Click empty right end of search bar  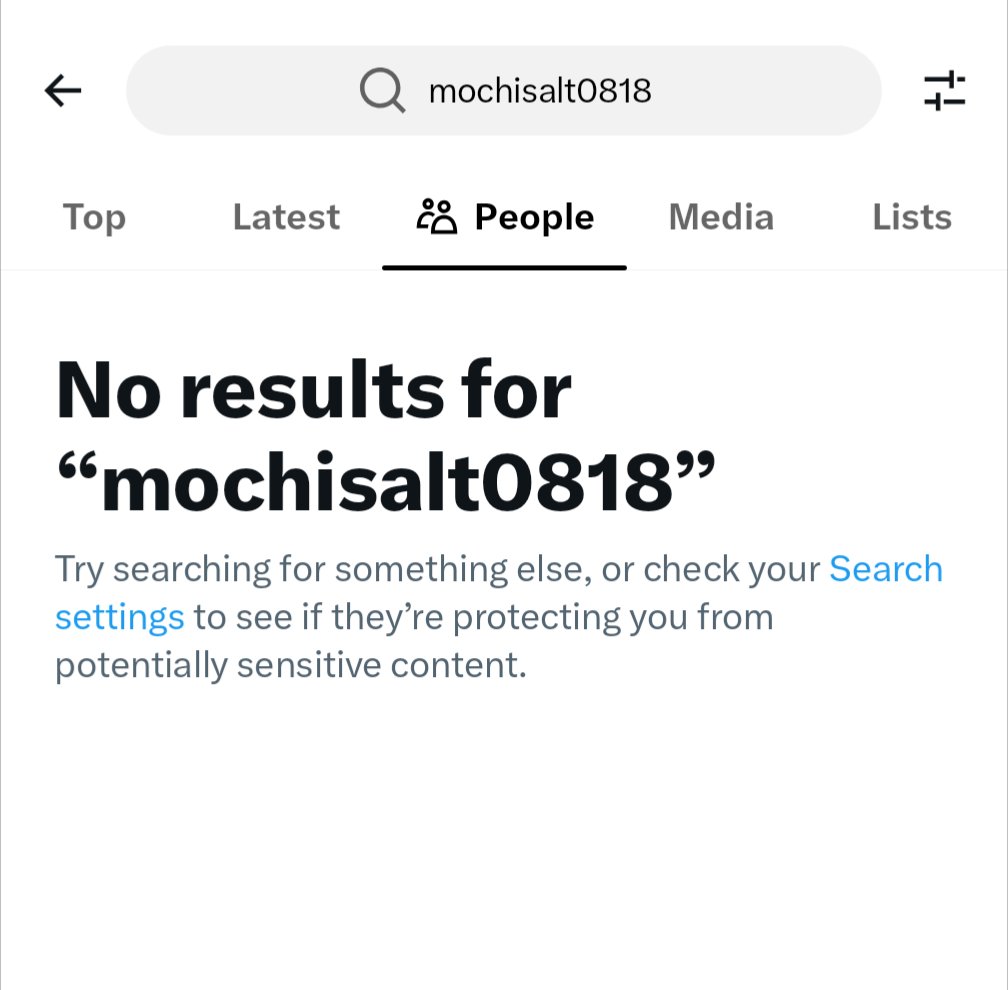[765, 90]
